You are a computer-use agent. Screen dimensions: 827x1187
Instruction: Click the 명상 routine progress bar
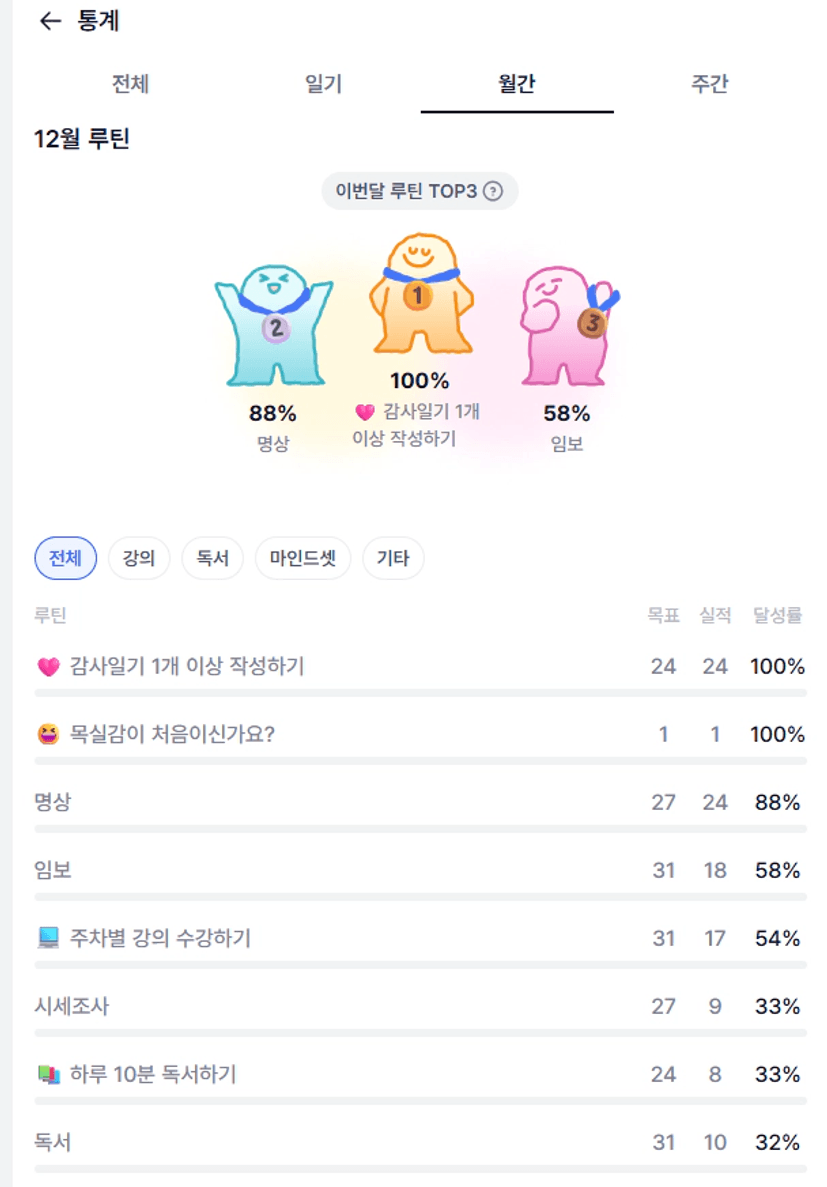420,829
